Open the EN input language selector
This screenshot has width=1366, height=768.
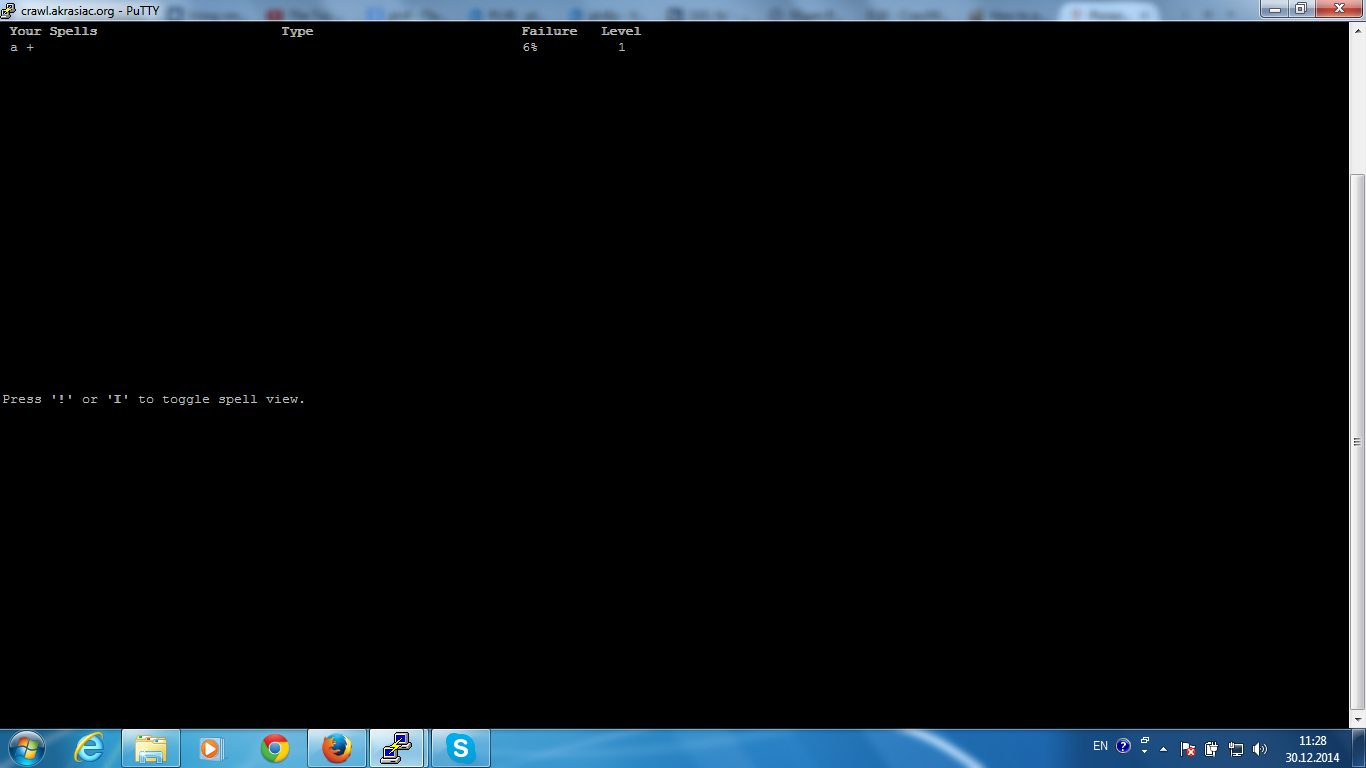(x=1100, y=746)
